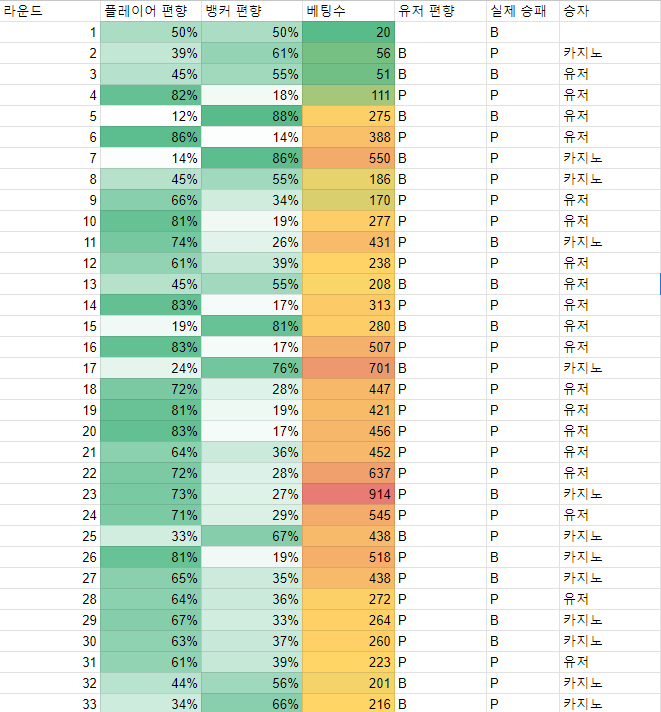Click the 637 betting count cell
Image resolution: width=661 pixels, height=712 pixels.
coord(349,473)
